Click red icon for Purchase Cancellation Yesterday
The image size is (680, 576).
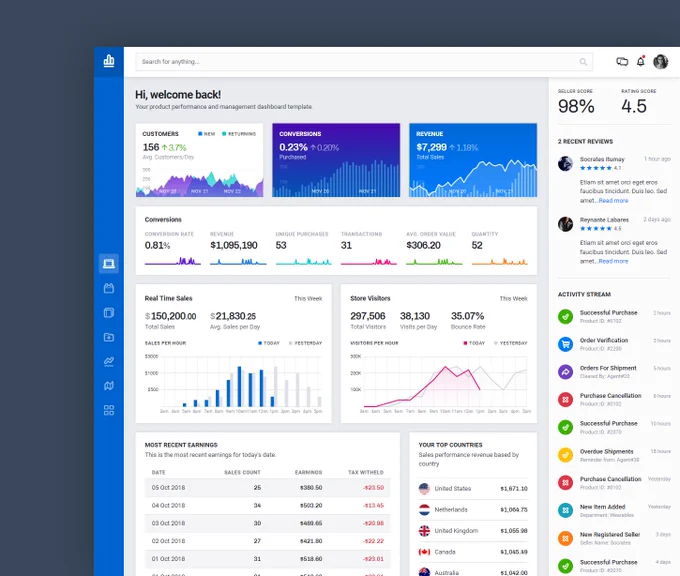tap(565, 483)
